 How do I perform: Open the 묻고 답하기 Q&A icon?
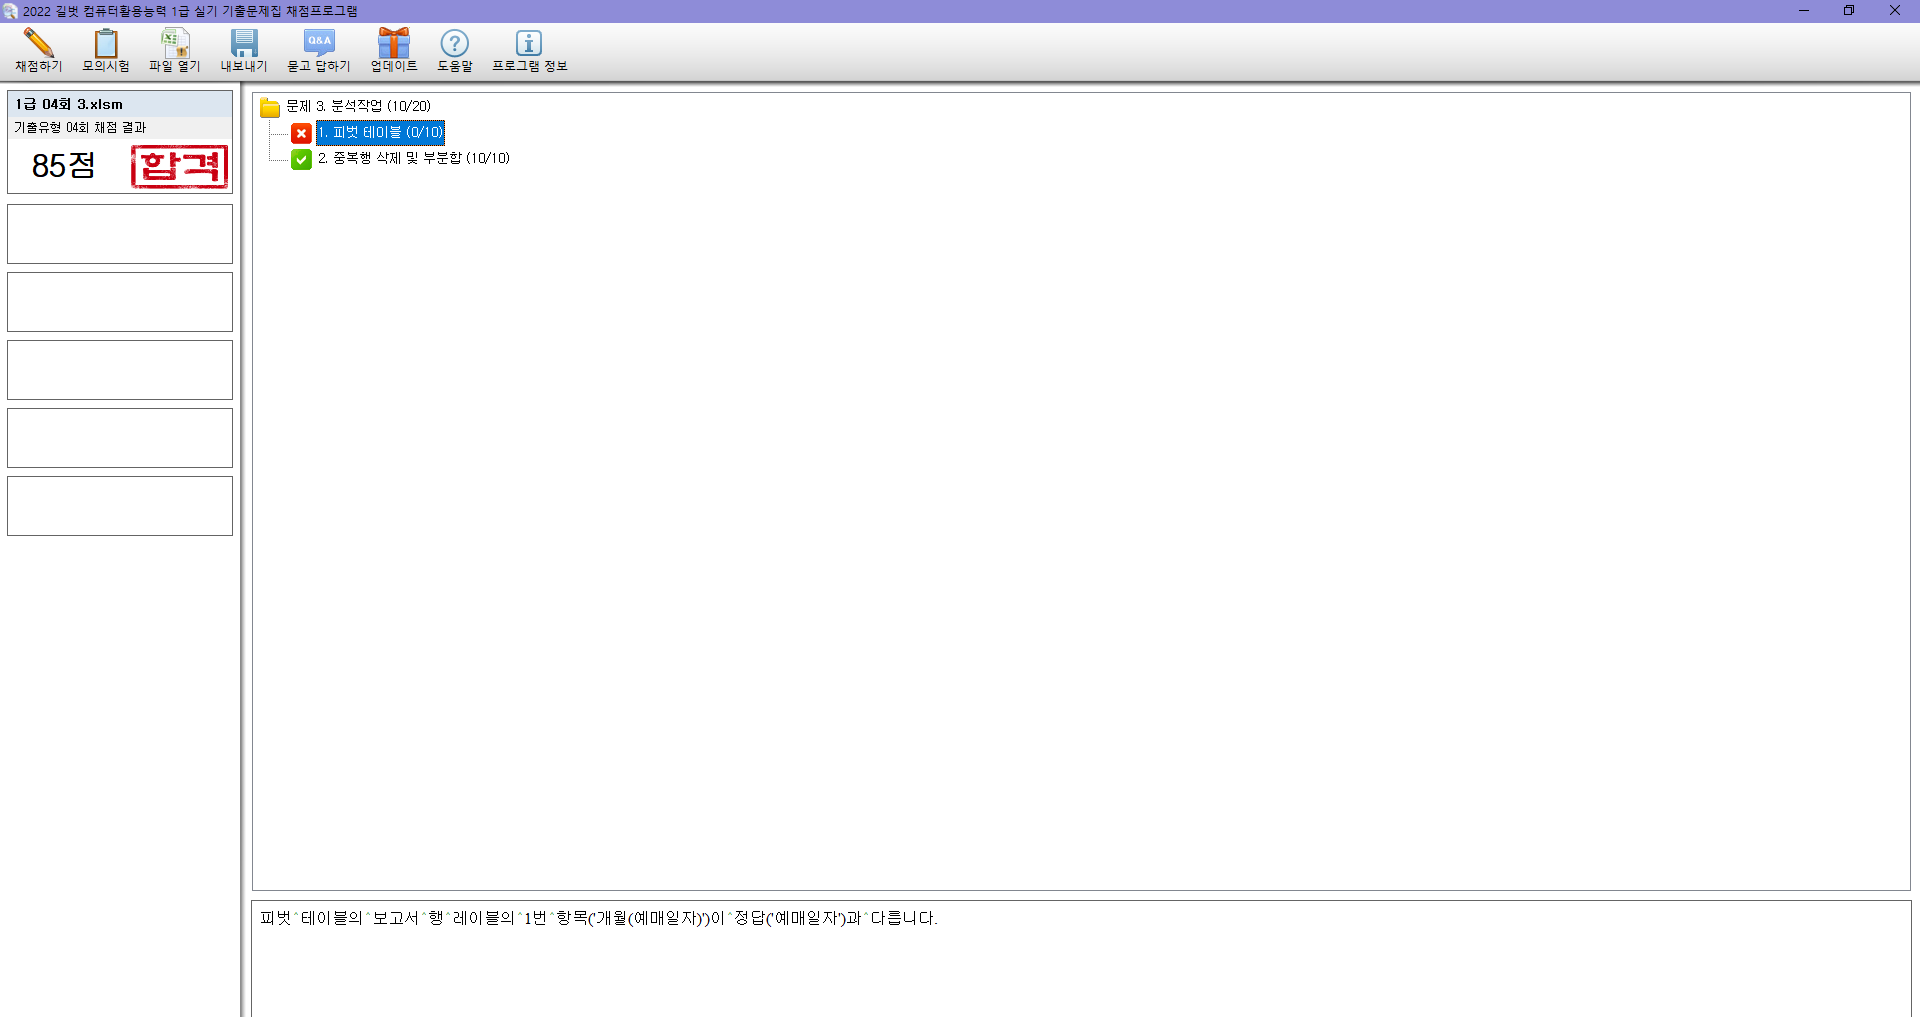point(319,44)
